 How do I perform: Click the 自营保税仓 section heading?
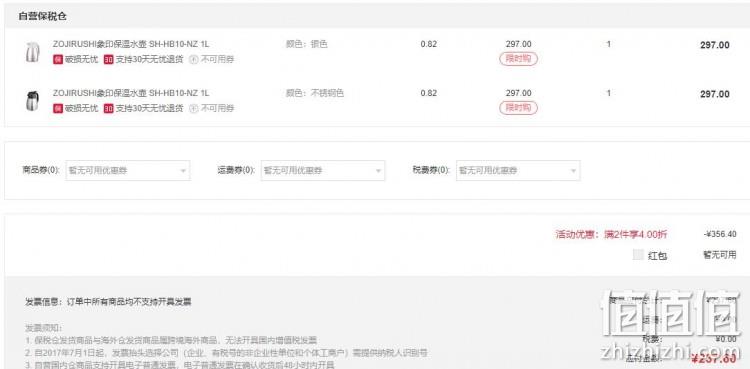coord(43,16)
